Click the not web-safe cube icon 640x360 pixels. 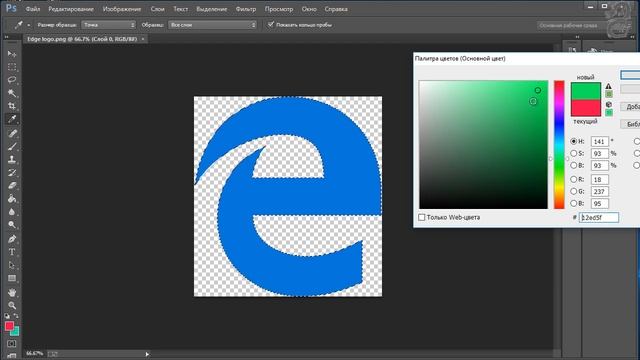pyautogui.click(x=609, y=104)
